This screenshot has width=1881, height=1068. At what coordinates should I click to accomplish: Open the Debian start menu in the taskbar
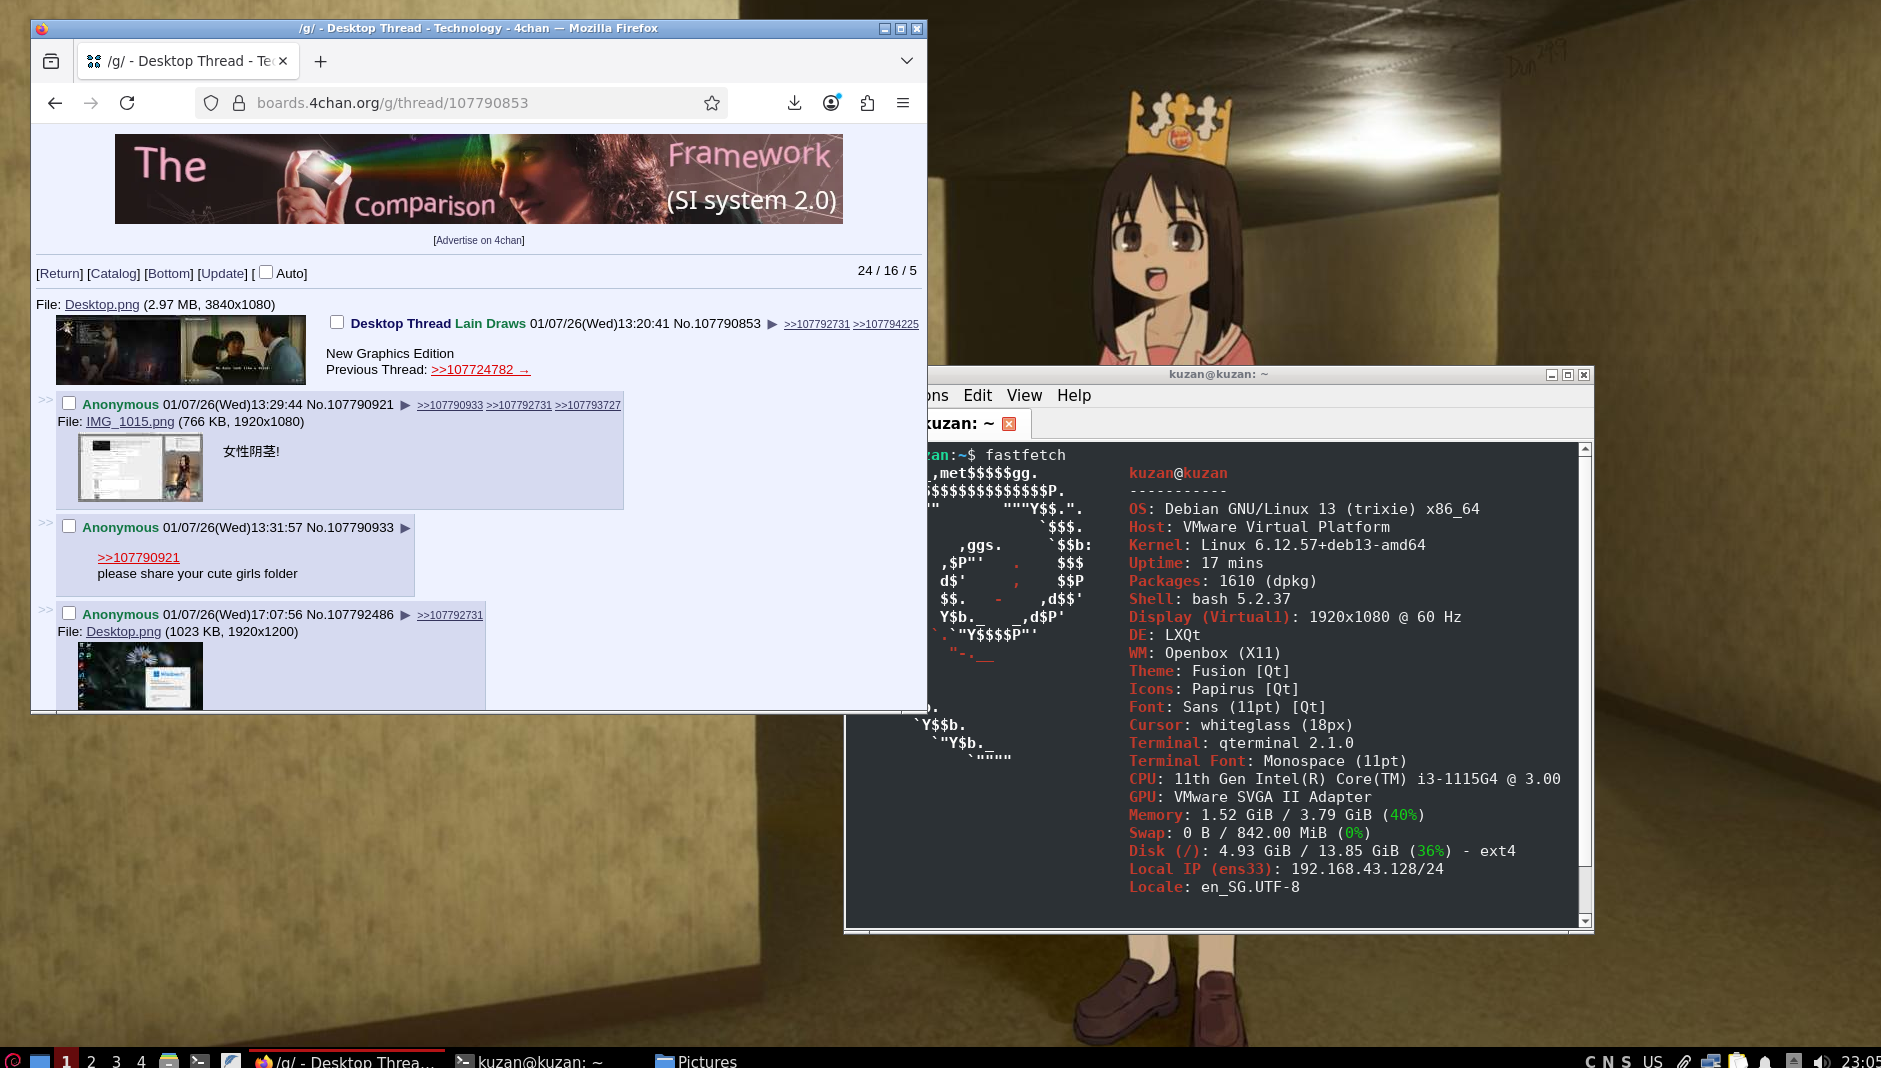click(x=13, y=1060)
